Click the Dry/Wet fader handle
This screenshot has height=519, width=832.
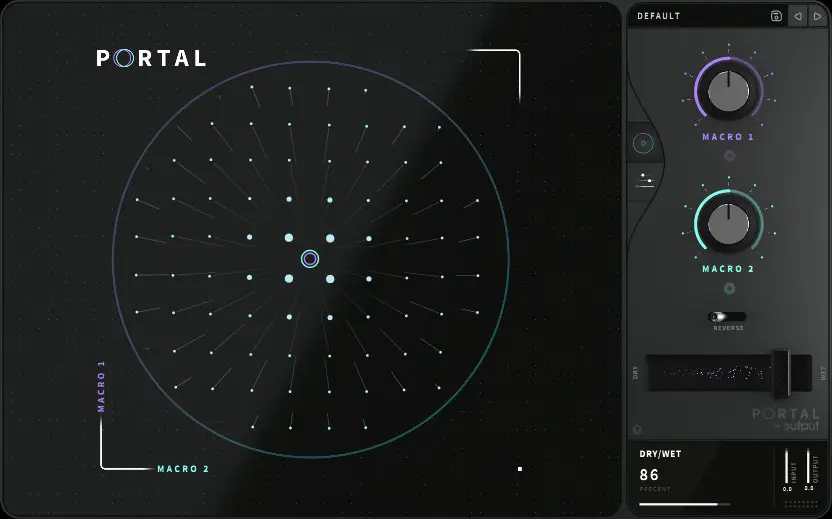[781, 373]
